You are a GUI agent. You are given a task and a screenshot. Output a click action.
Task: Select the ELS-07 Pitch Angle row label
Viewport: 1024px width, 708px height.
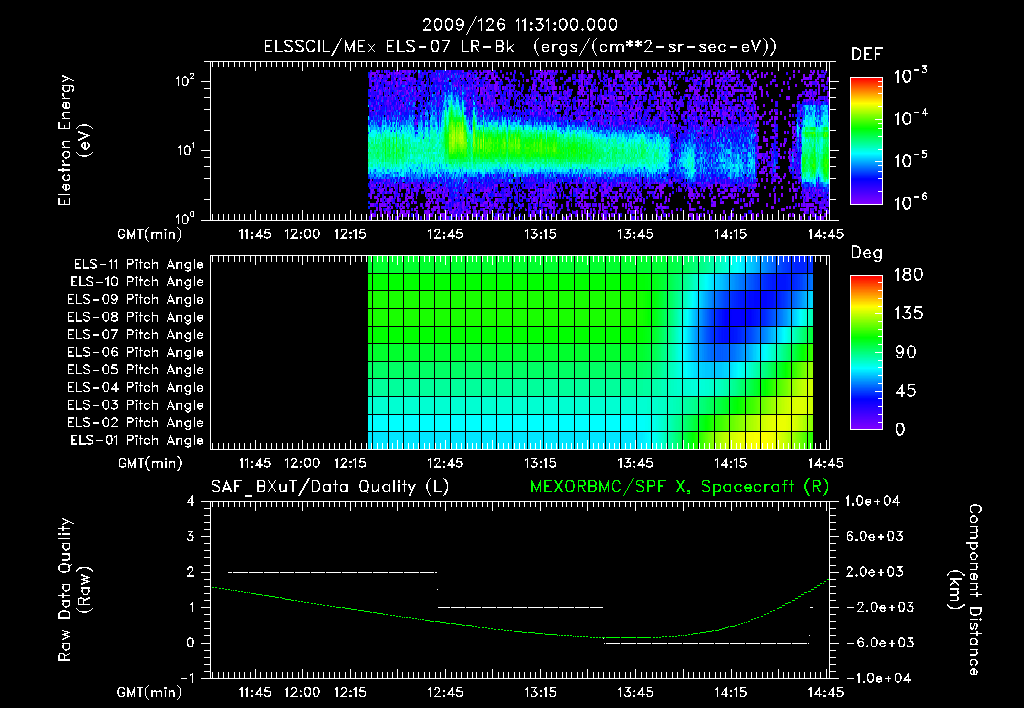(135, 335)
